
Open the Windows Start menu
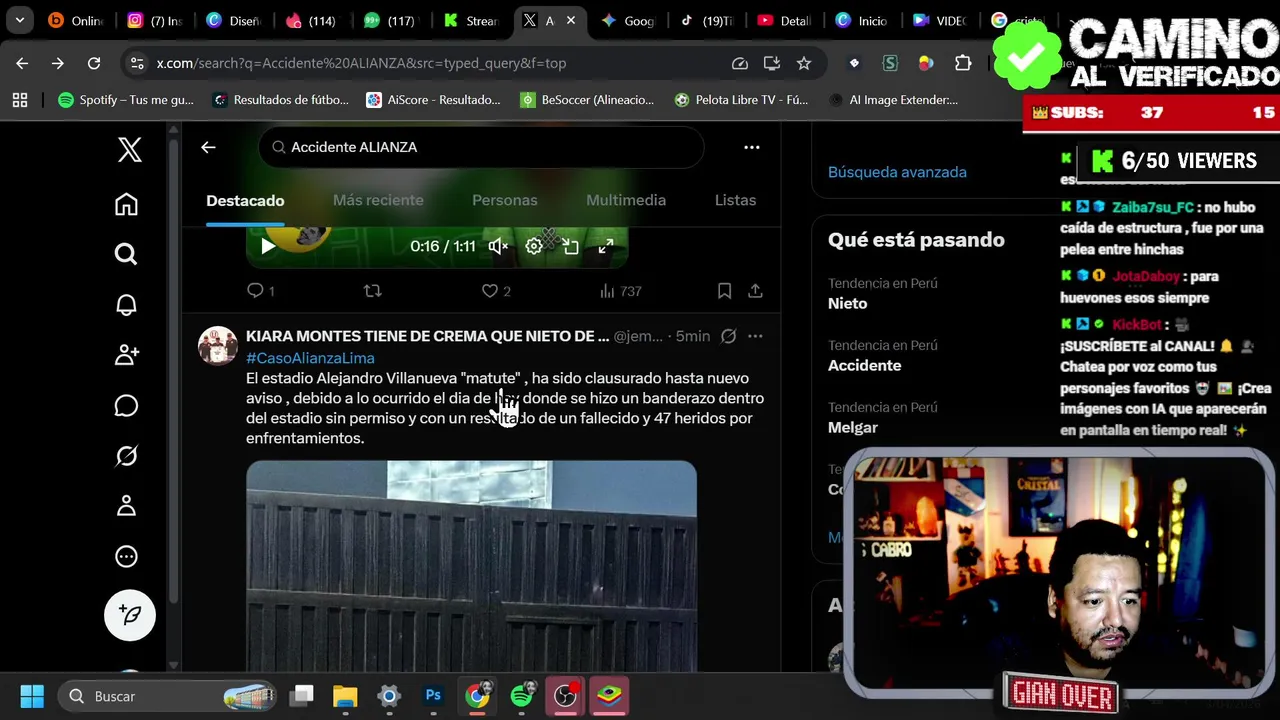(x=32, y=696)
